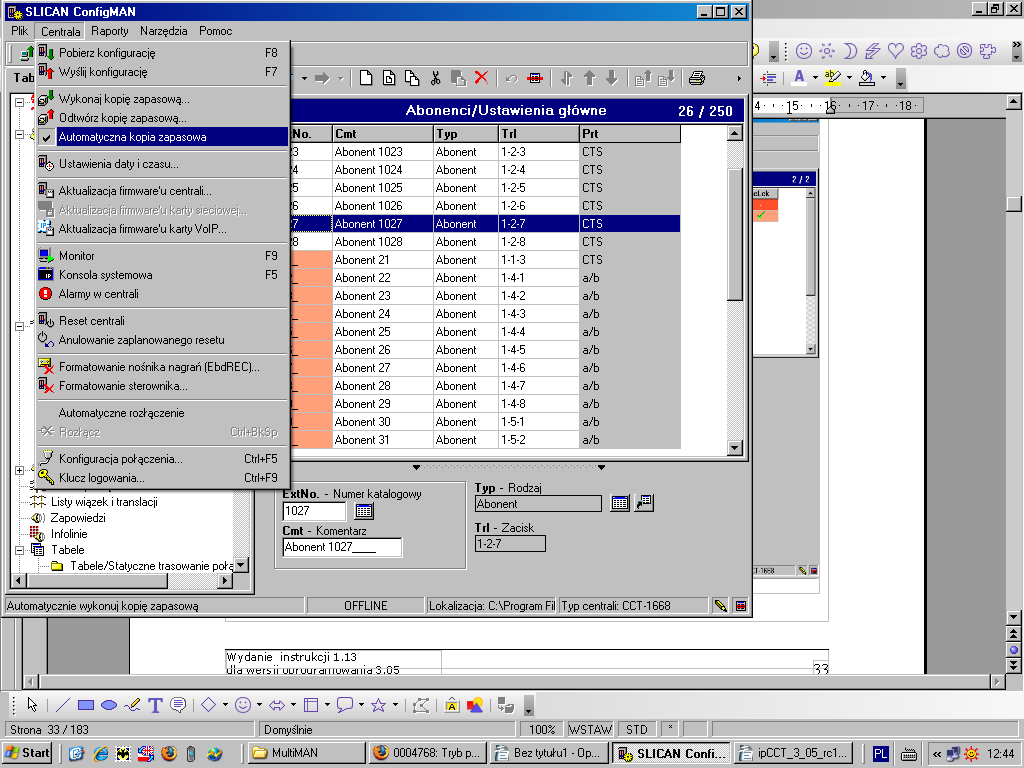
Task: Select the Freeform line tool
Action: click(x=132, y=705)
